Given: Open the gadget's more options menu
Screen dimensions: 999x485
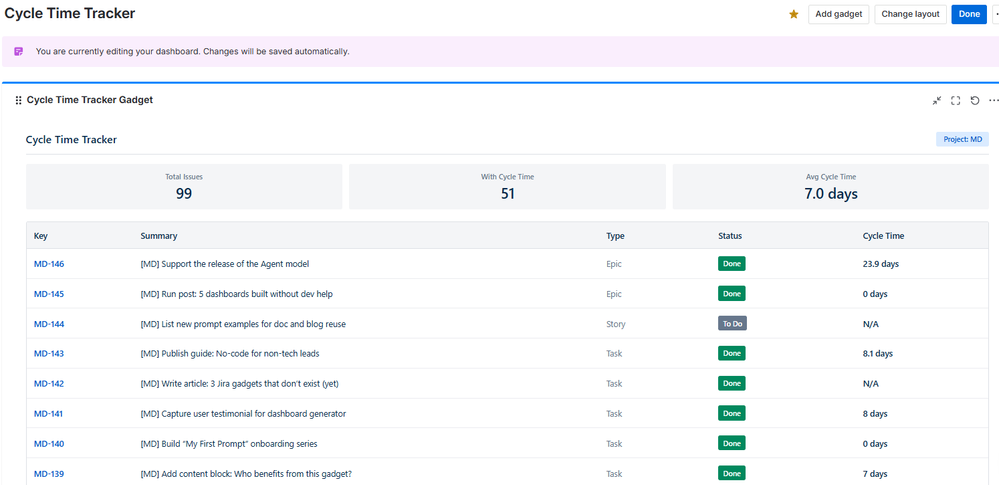Looking at the screenshot, I should (x=993, y=101).
